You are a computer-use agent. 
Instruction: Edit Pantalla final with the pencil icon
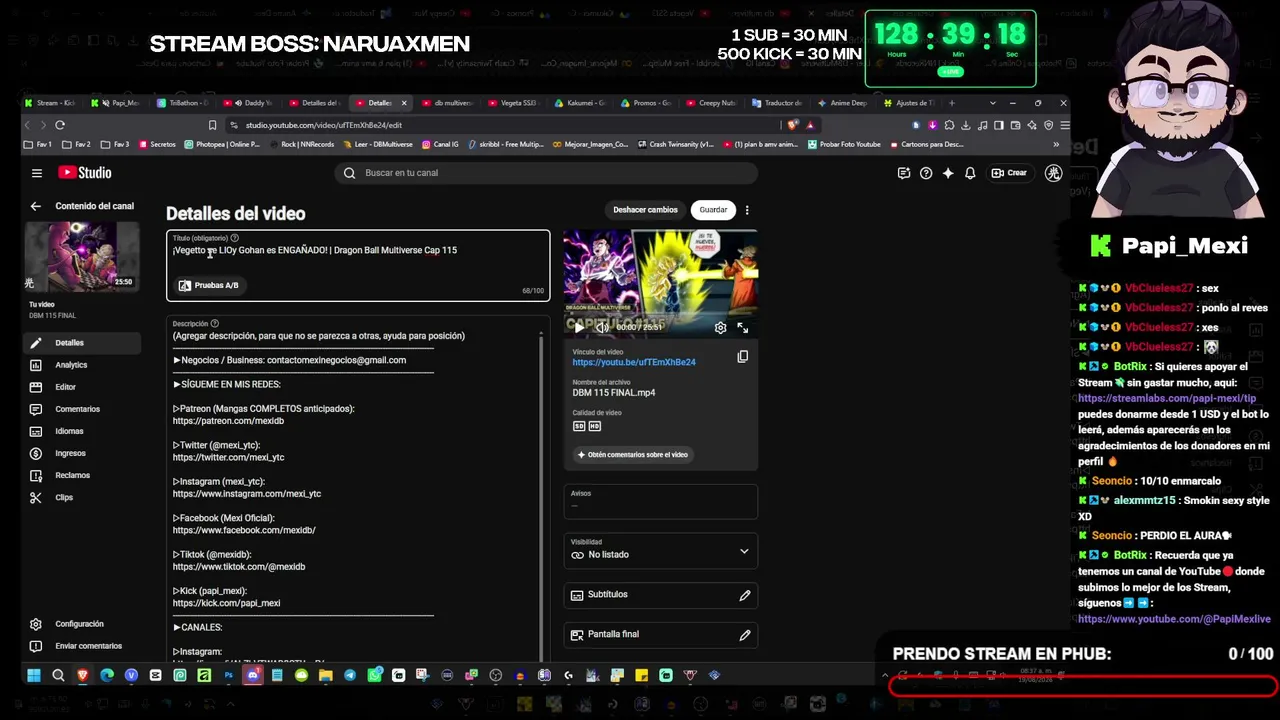point(745,635)
